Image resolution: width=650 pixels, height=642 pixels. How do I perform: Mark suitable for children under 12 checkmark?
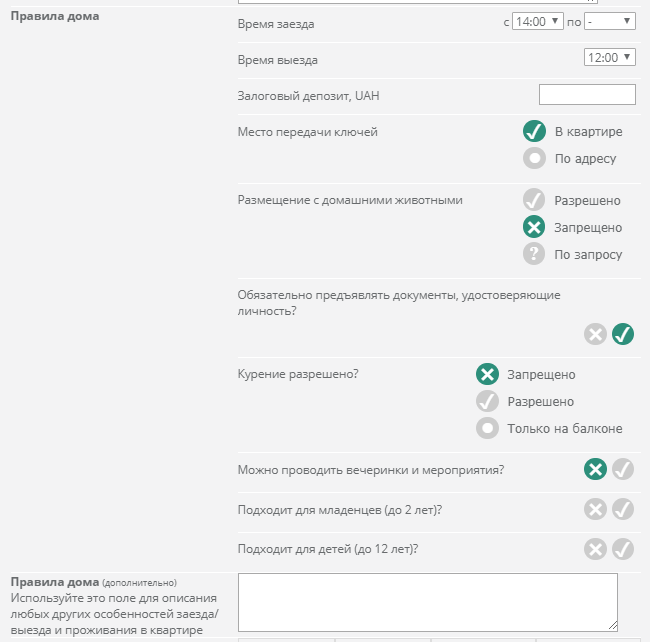(623, 549)
